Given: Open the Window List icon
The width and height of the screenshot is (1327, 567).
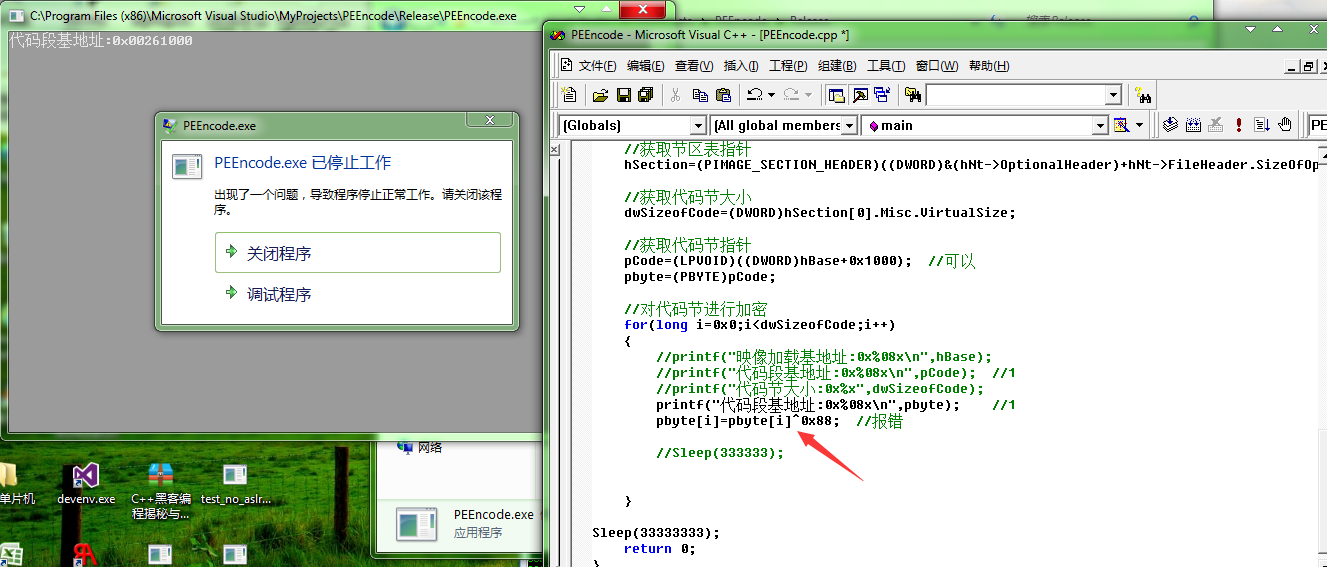Looking at the screenshot, I should [881, 95].
